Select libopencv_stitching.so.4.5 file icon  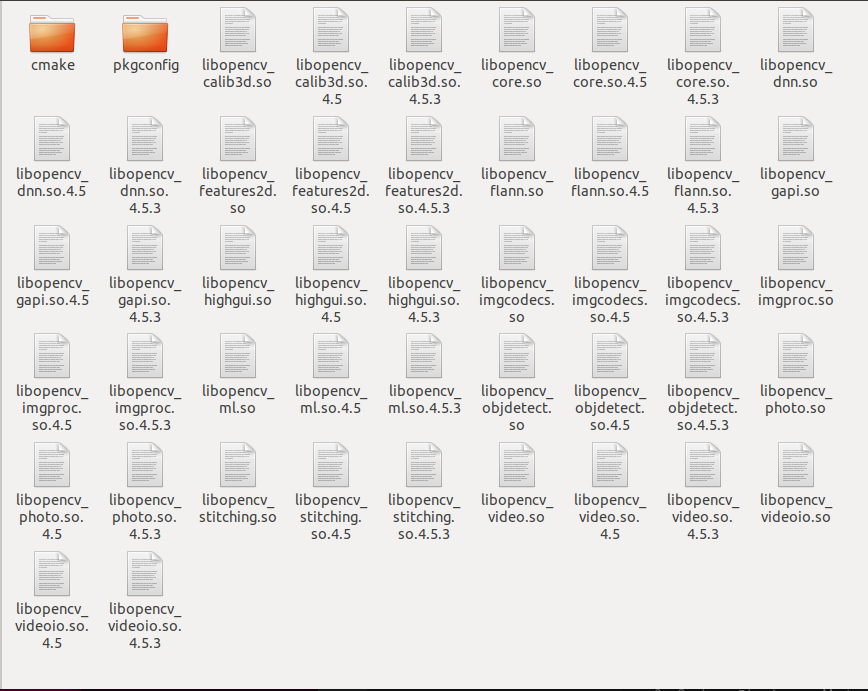point(331,465)
